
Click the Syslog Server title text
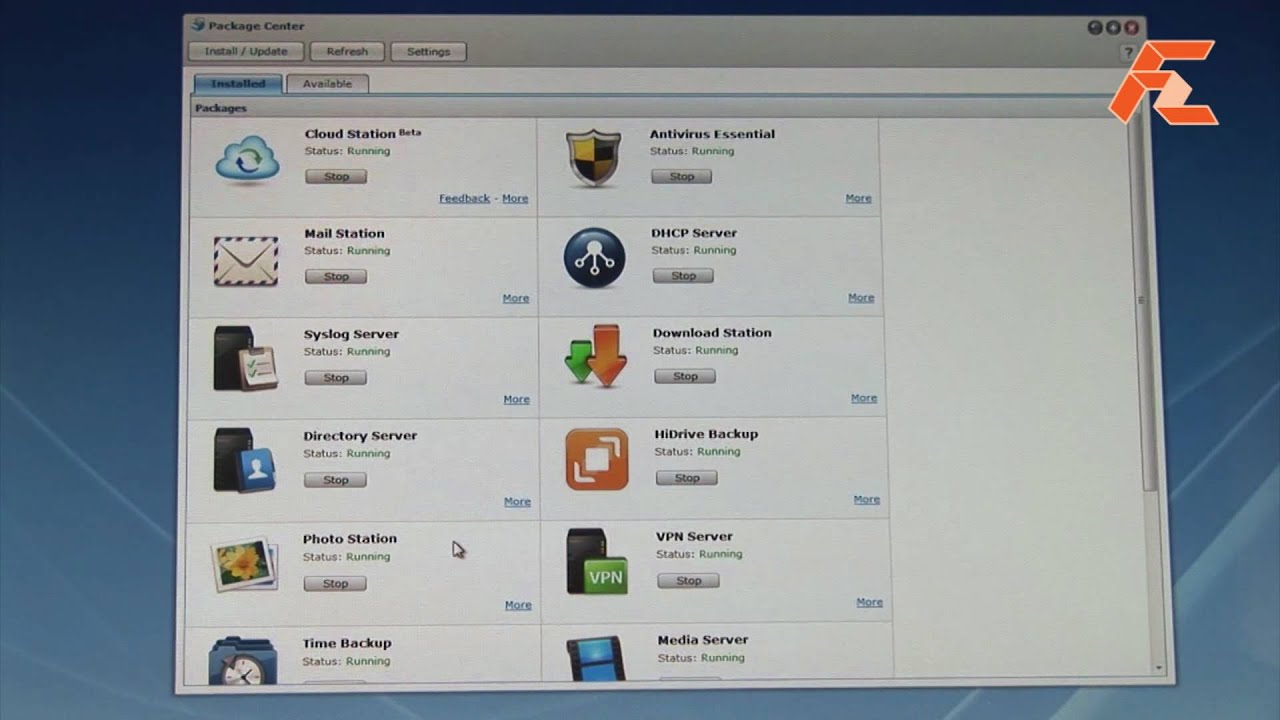(x=351, y=335)
